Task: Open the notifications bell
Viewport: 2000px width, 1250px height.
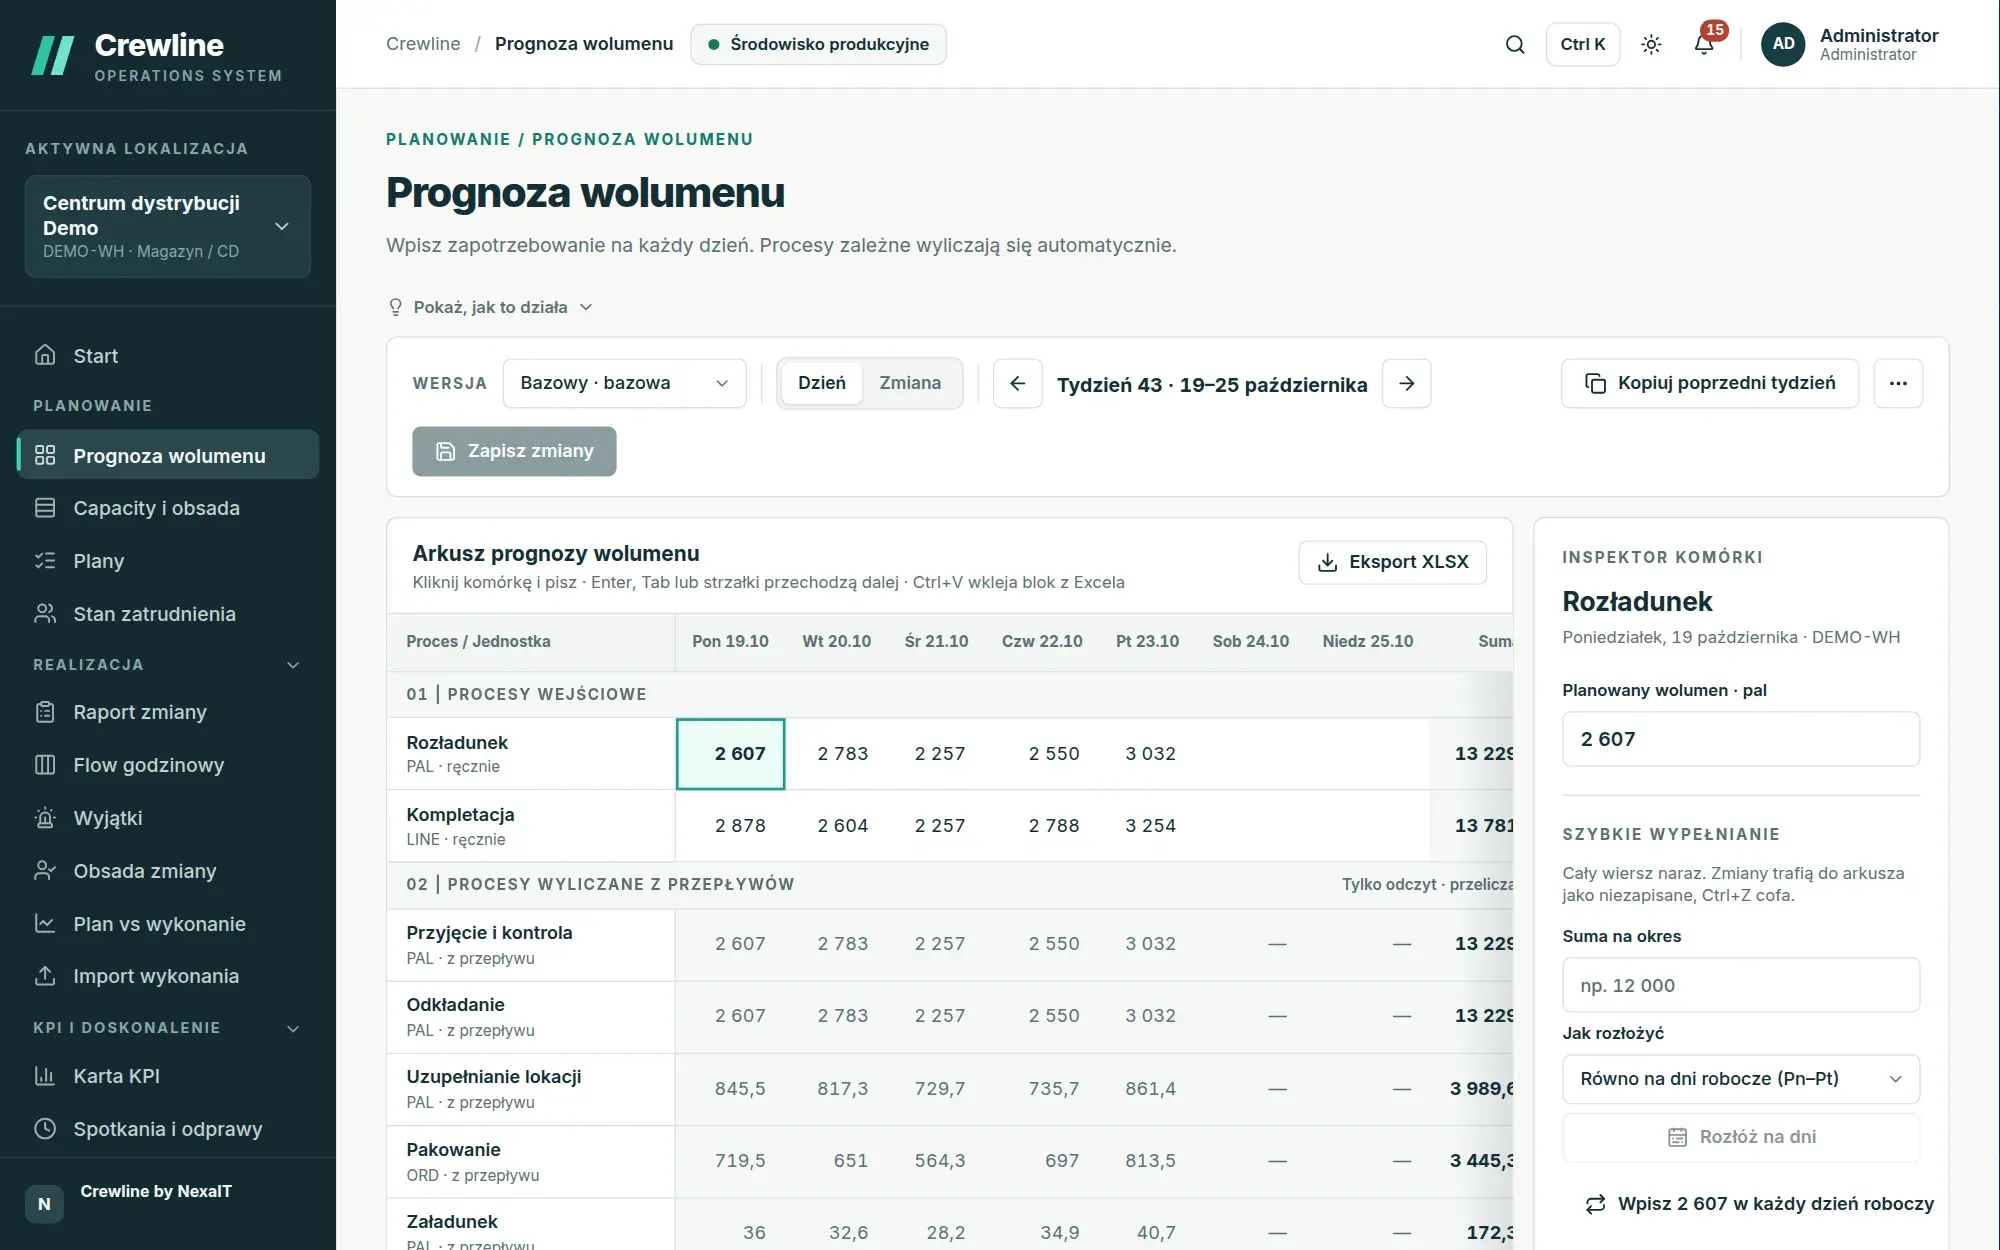Action: point(1704,44)
